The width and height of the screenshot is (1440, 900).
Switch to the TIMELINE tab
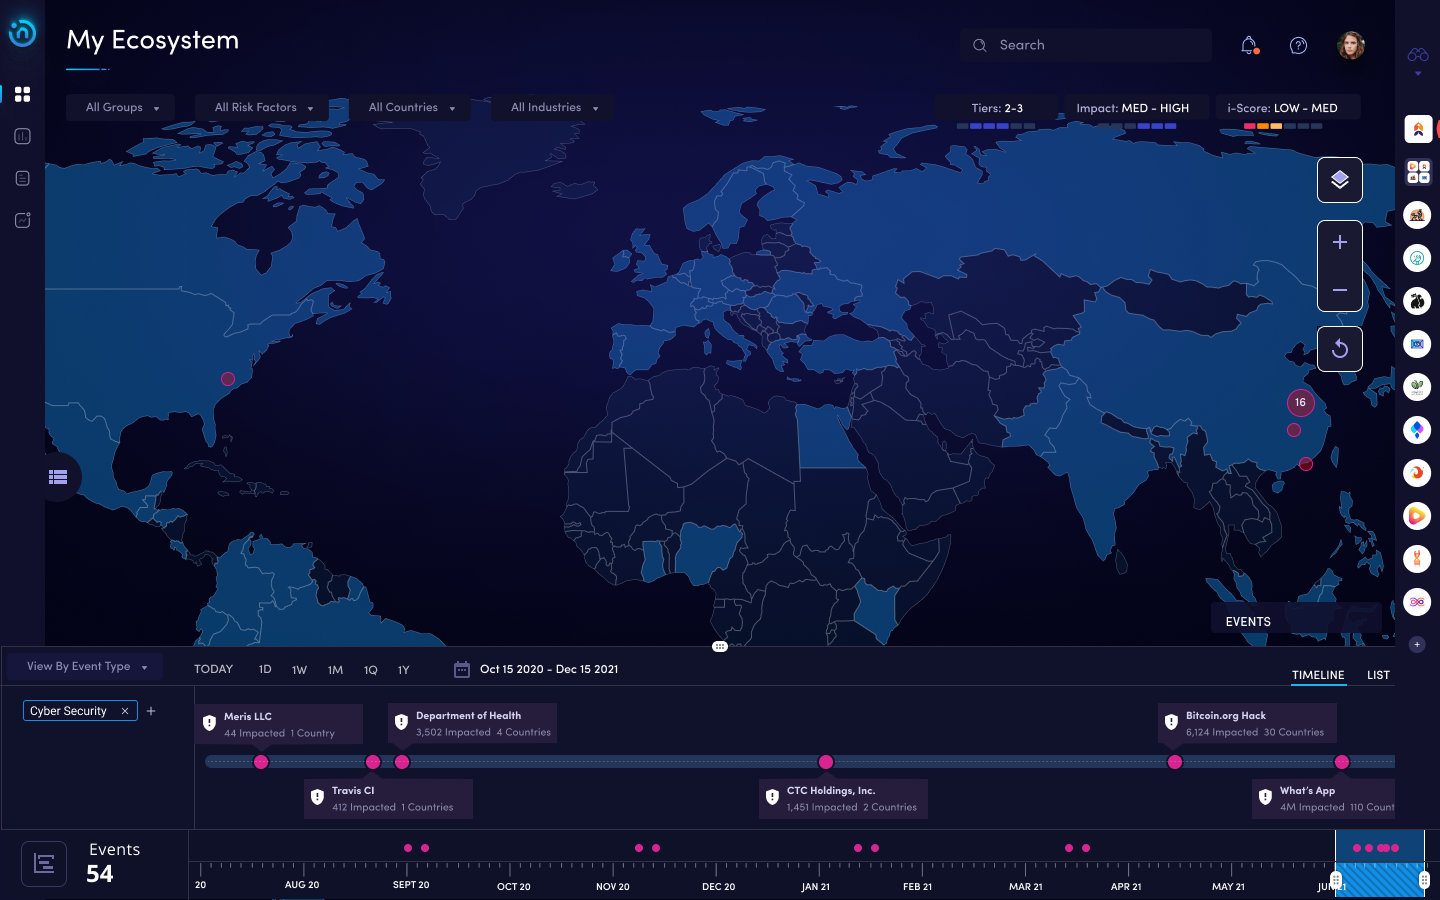point(1317,675)
